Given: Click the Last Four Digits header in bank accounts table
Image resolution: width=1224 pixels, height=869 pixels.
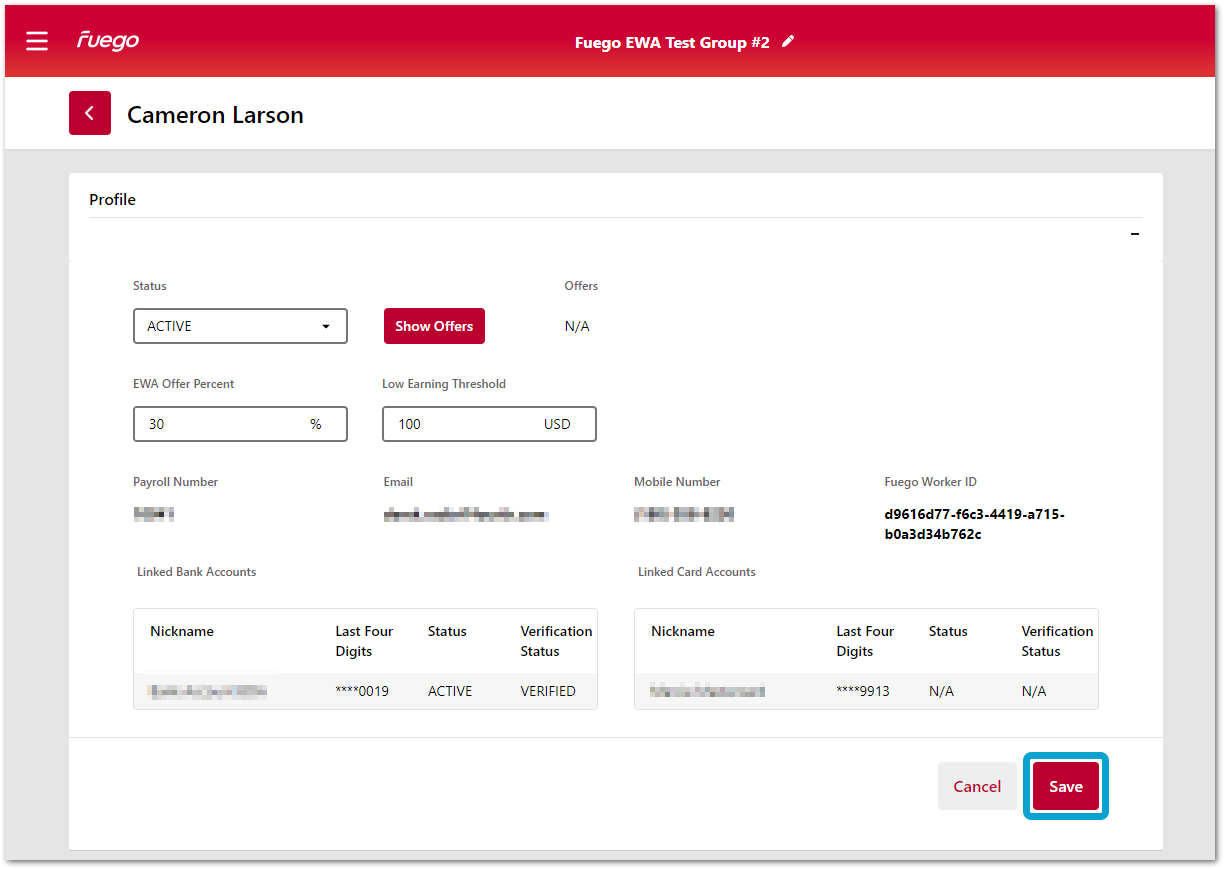Looking at the screenshot, I should 364,641.
